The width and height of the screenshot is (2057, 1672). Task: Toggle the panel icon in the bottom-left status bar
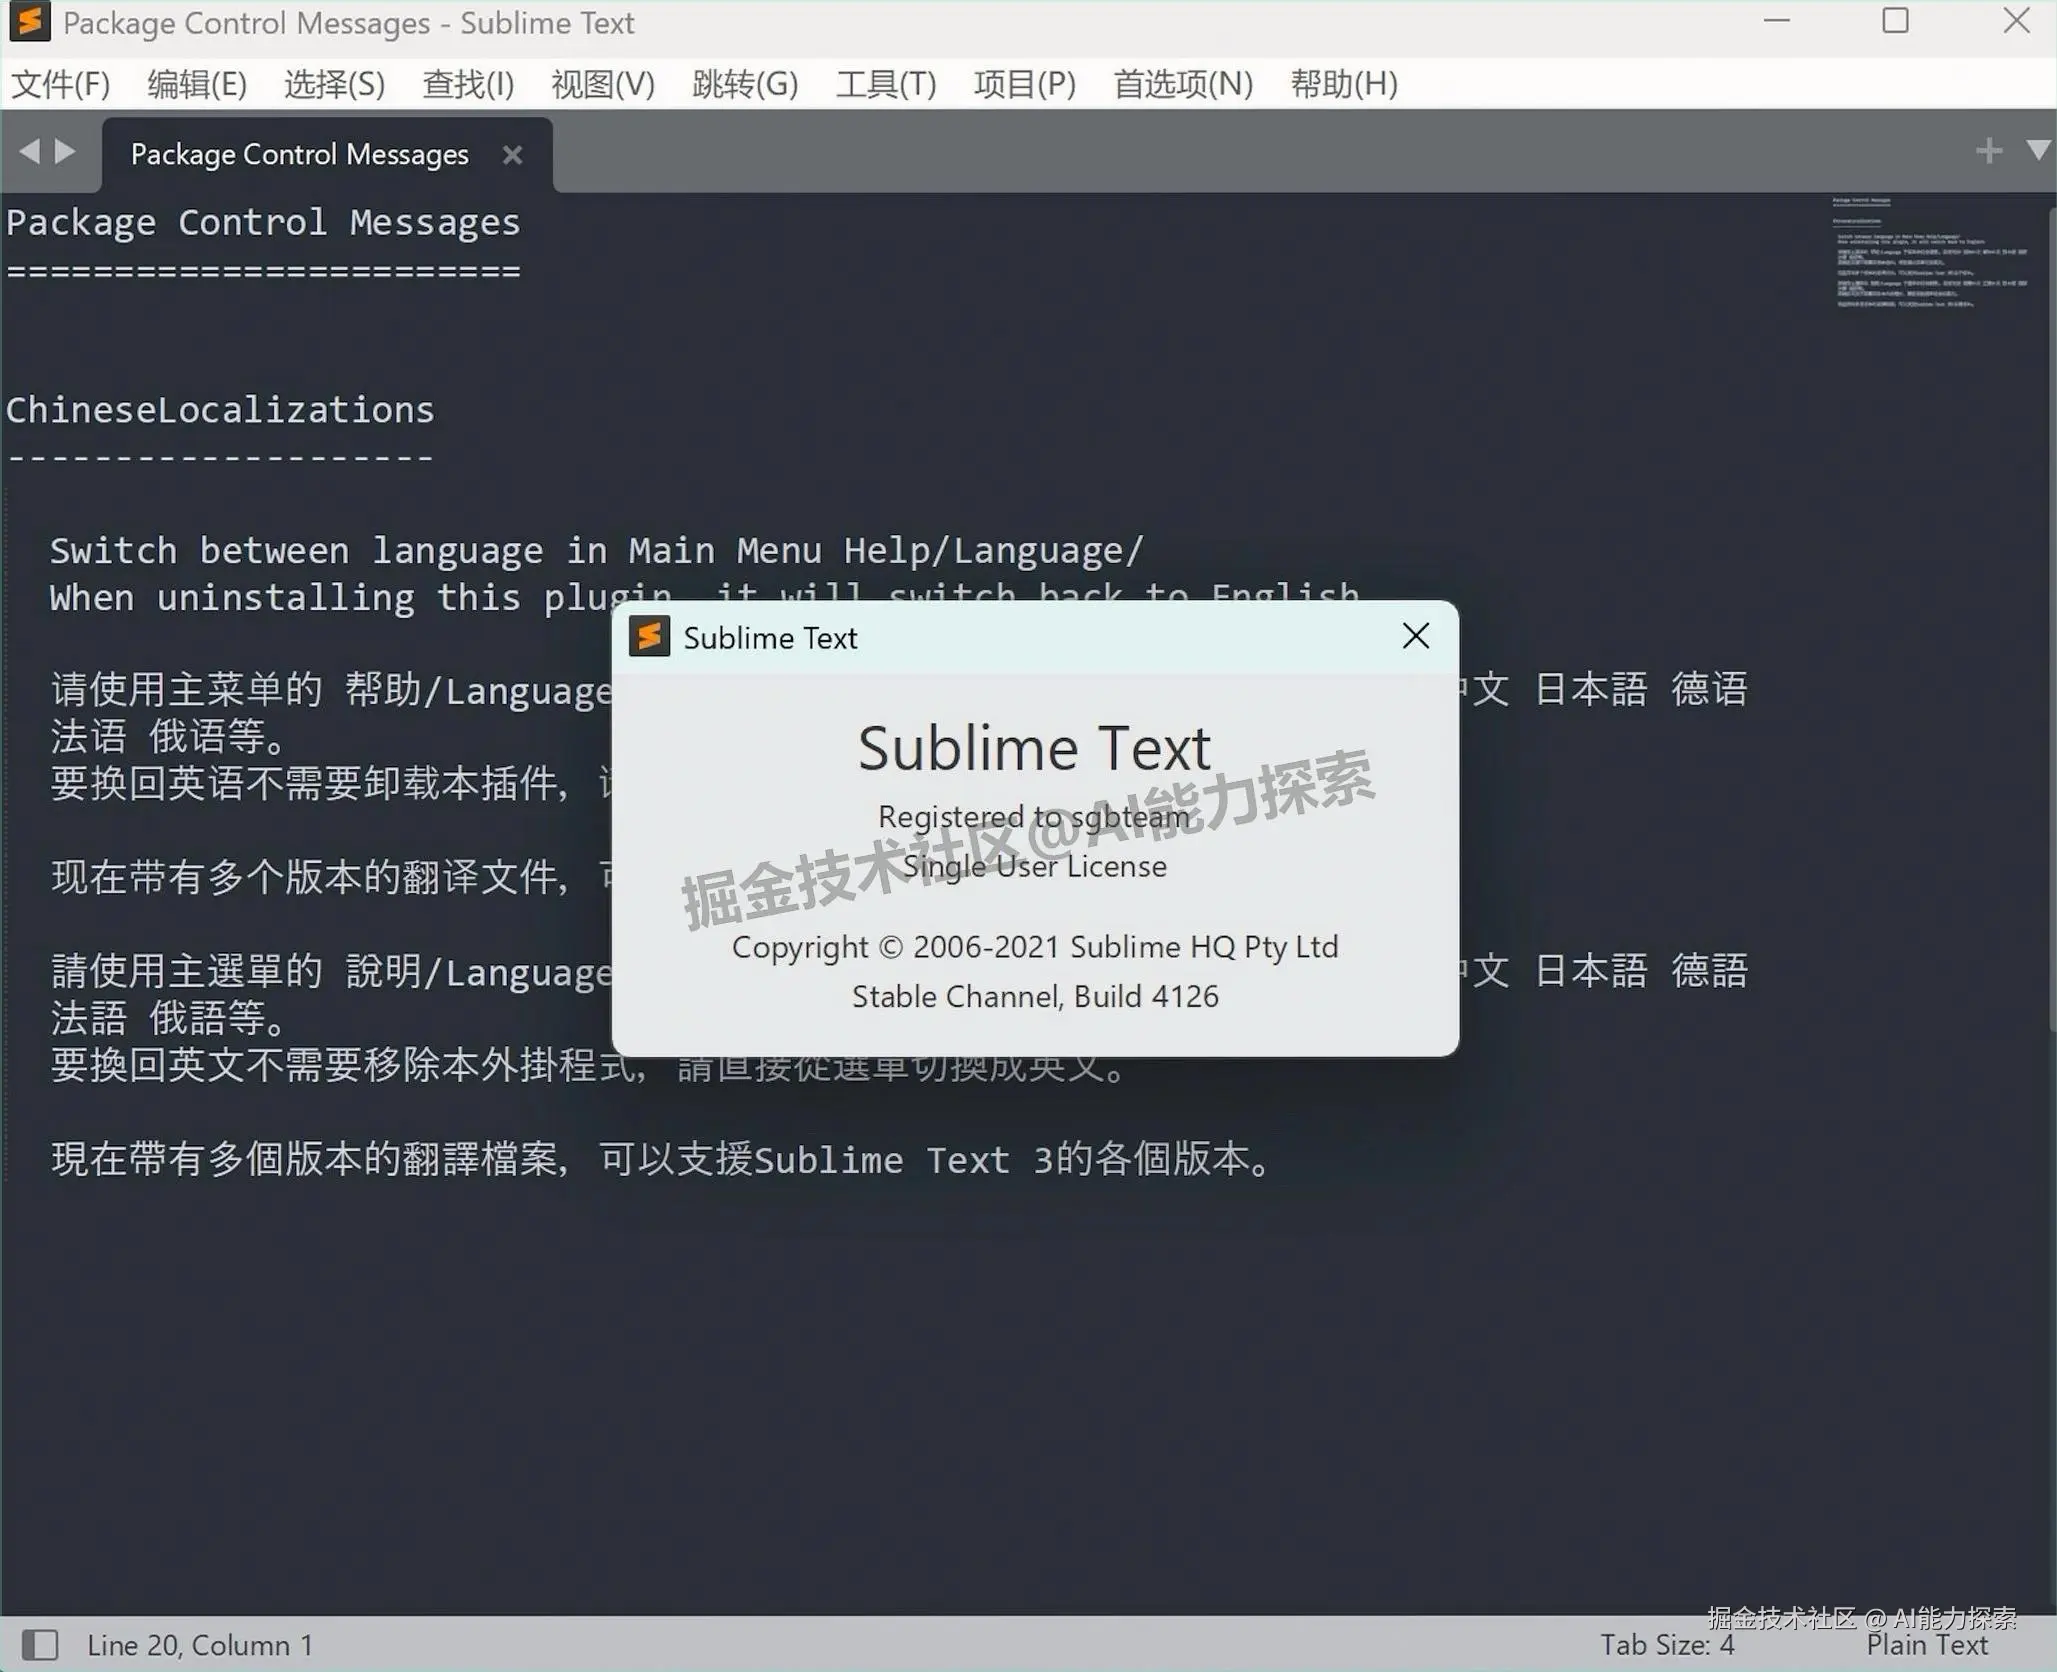(42, 1645)
